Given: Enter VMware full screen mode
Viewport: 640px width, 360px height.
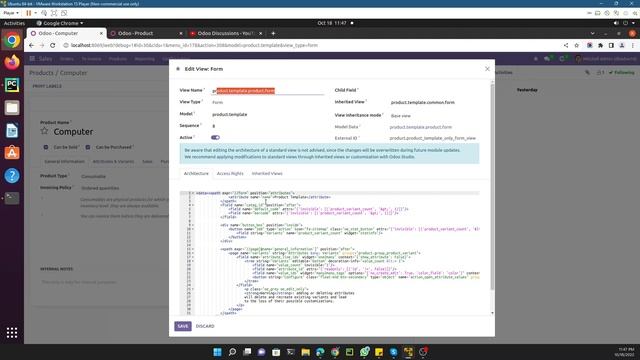Looking at the screenshot, I should tap(54, 13).
